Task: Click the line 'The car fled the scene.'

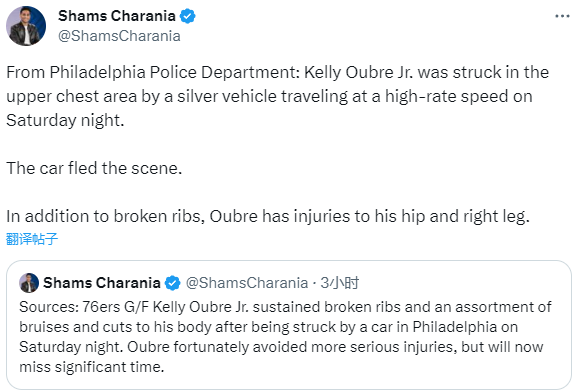Action: 94,168
